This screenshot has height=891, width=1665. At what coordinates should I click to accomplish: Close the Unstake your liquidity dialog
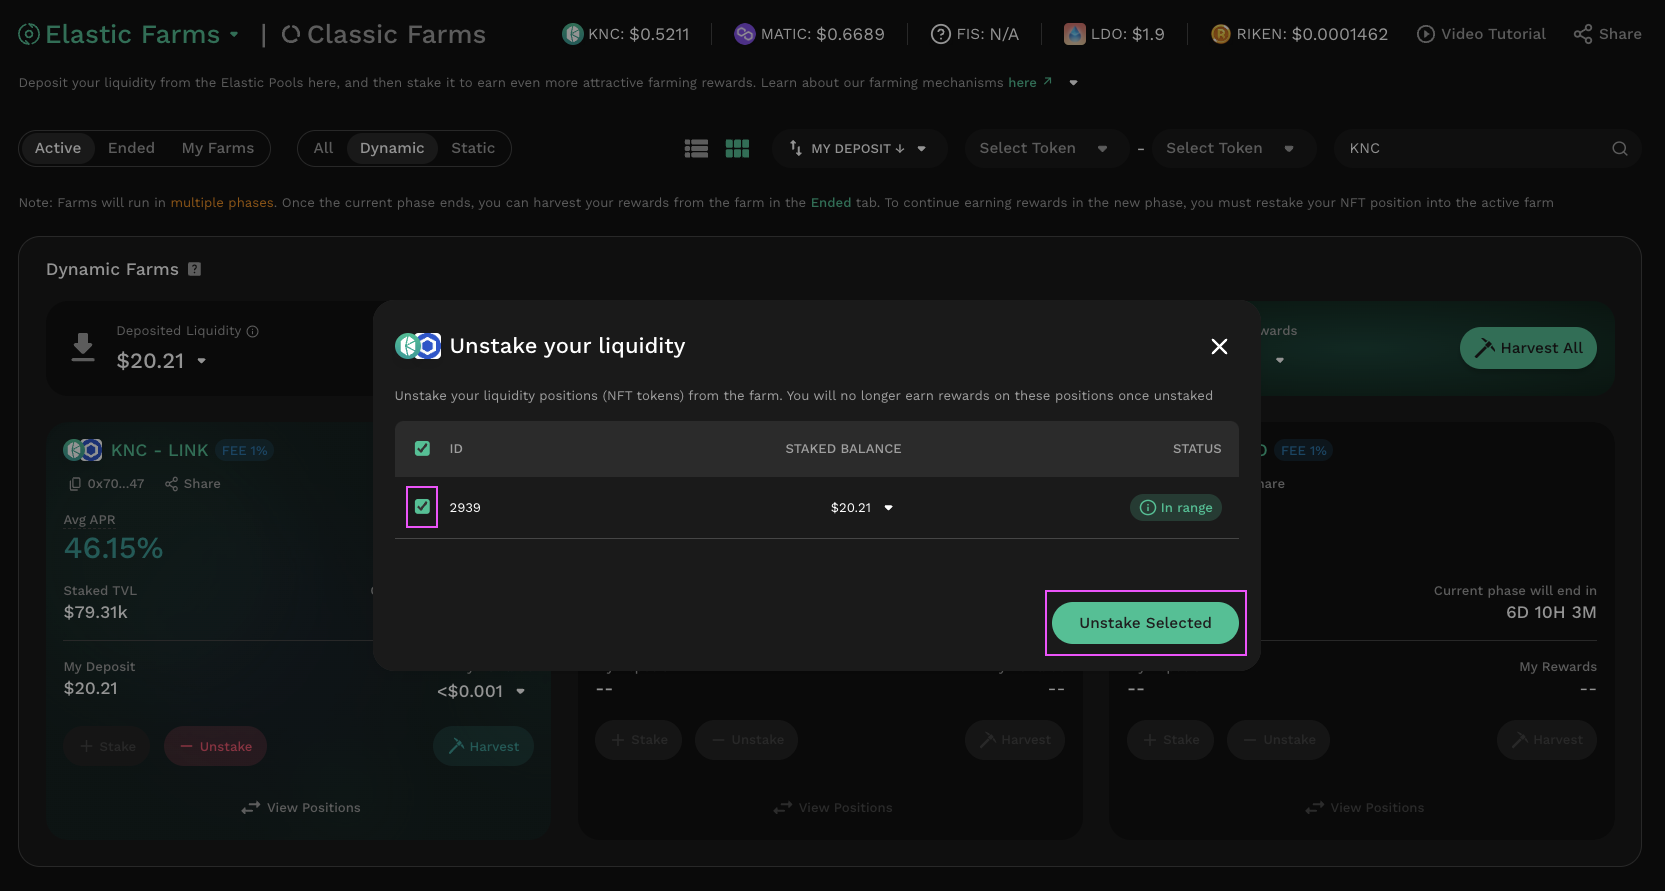(1219, 346)
